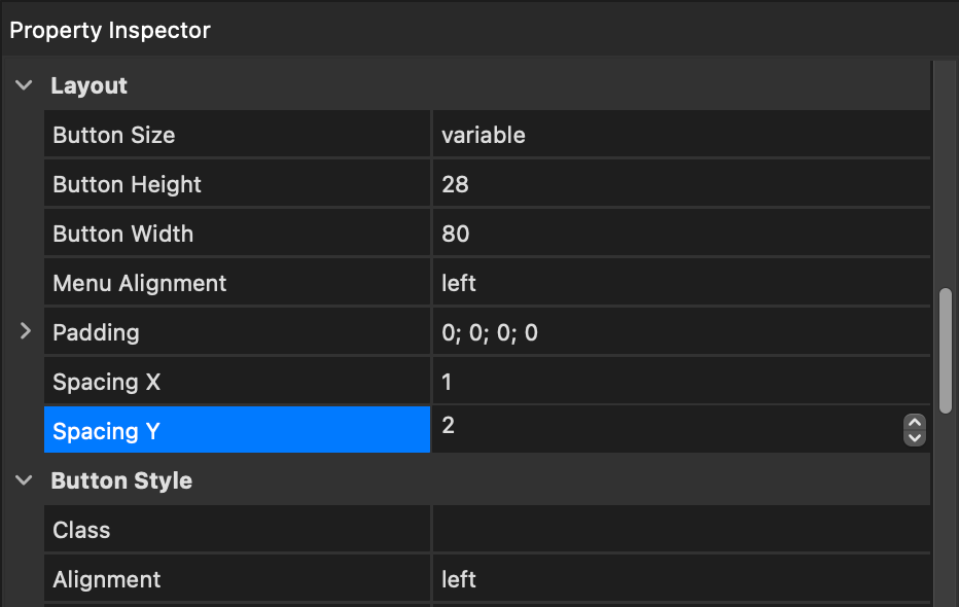The height and width of the screenshot is (608, 960).
Task: Select the Spacing Y property label
Action: (x=237, y=430)
